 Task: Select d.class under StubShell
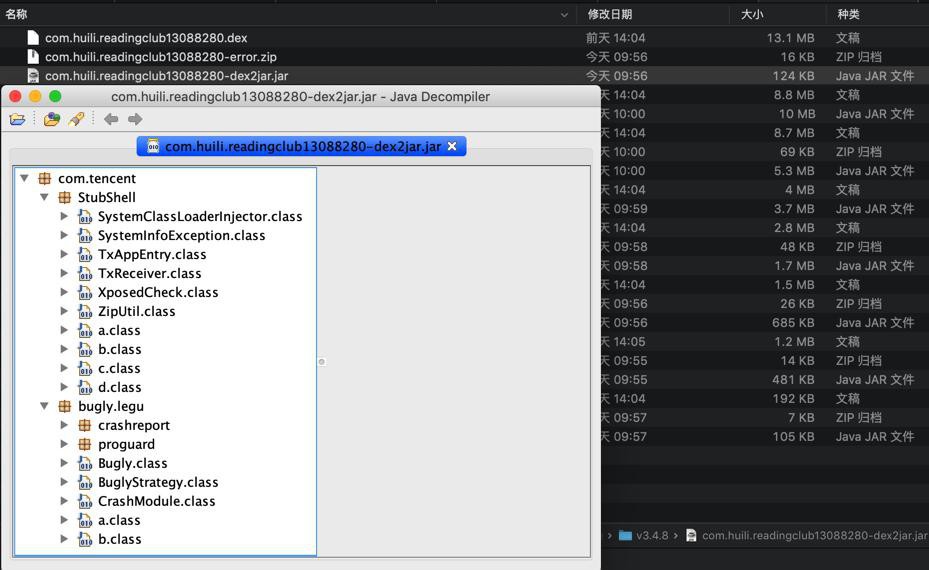[119, 388]
